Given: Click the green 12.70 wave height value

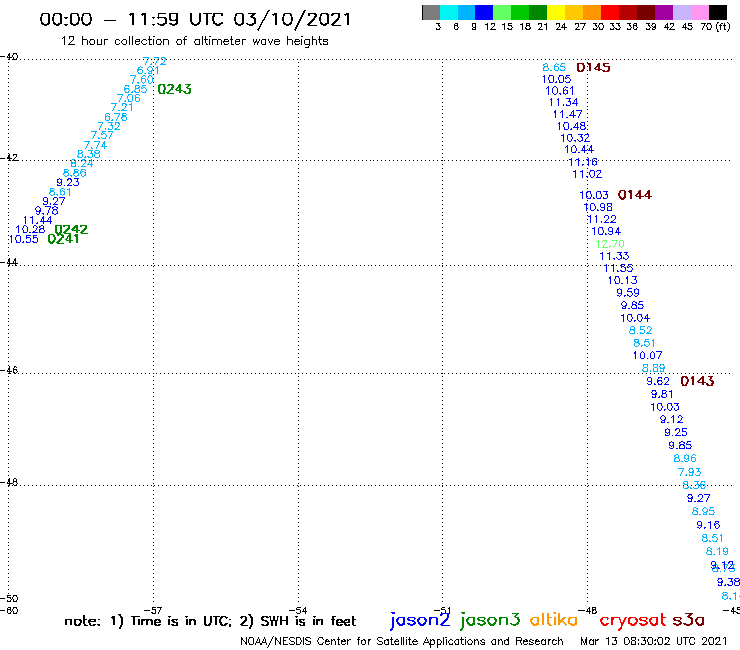Looking at the screenshot, I should [610, 244].
